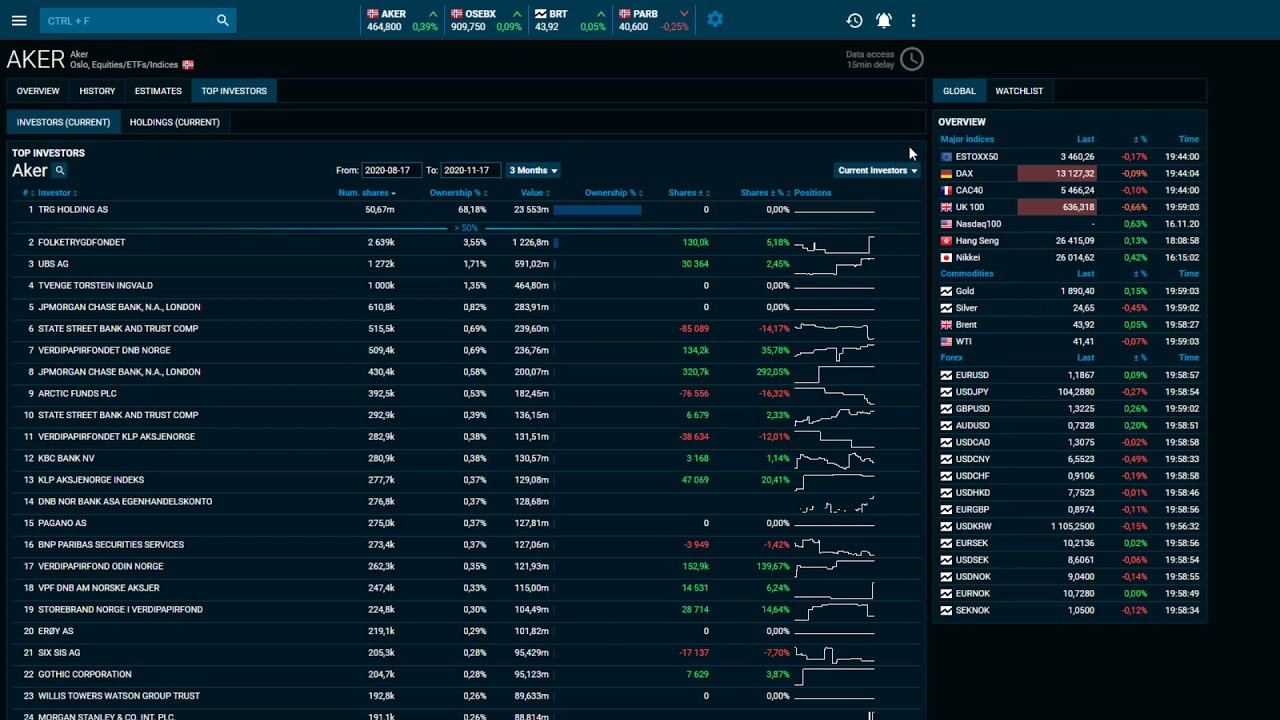The width and height of the screenshot is (1280, 720).
Task: Click the USDJPY chart icon
Action: 946,392
